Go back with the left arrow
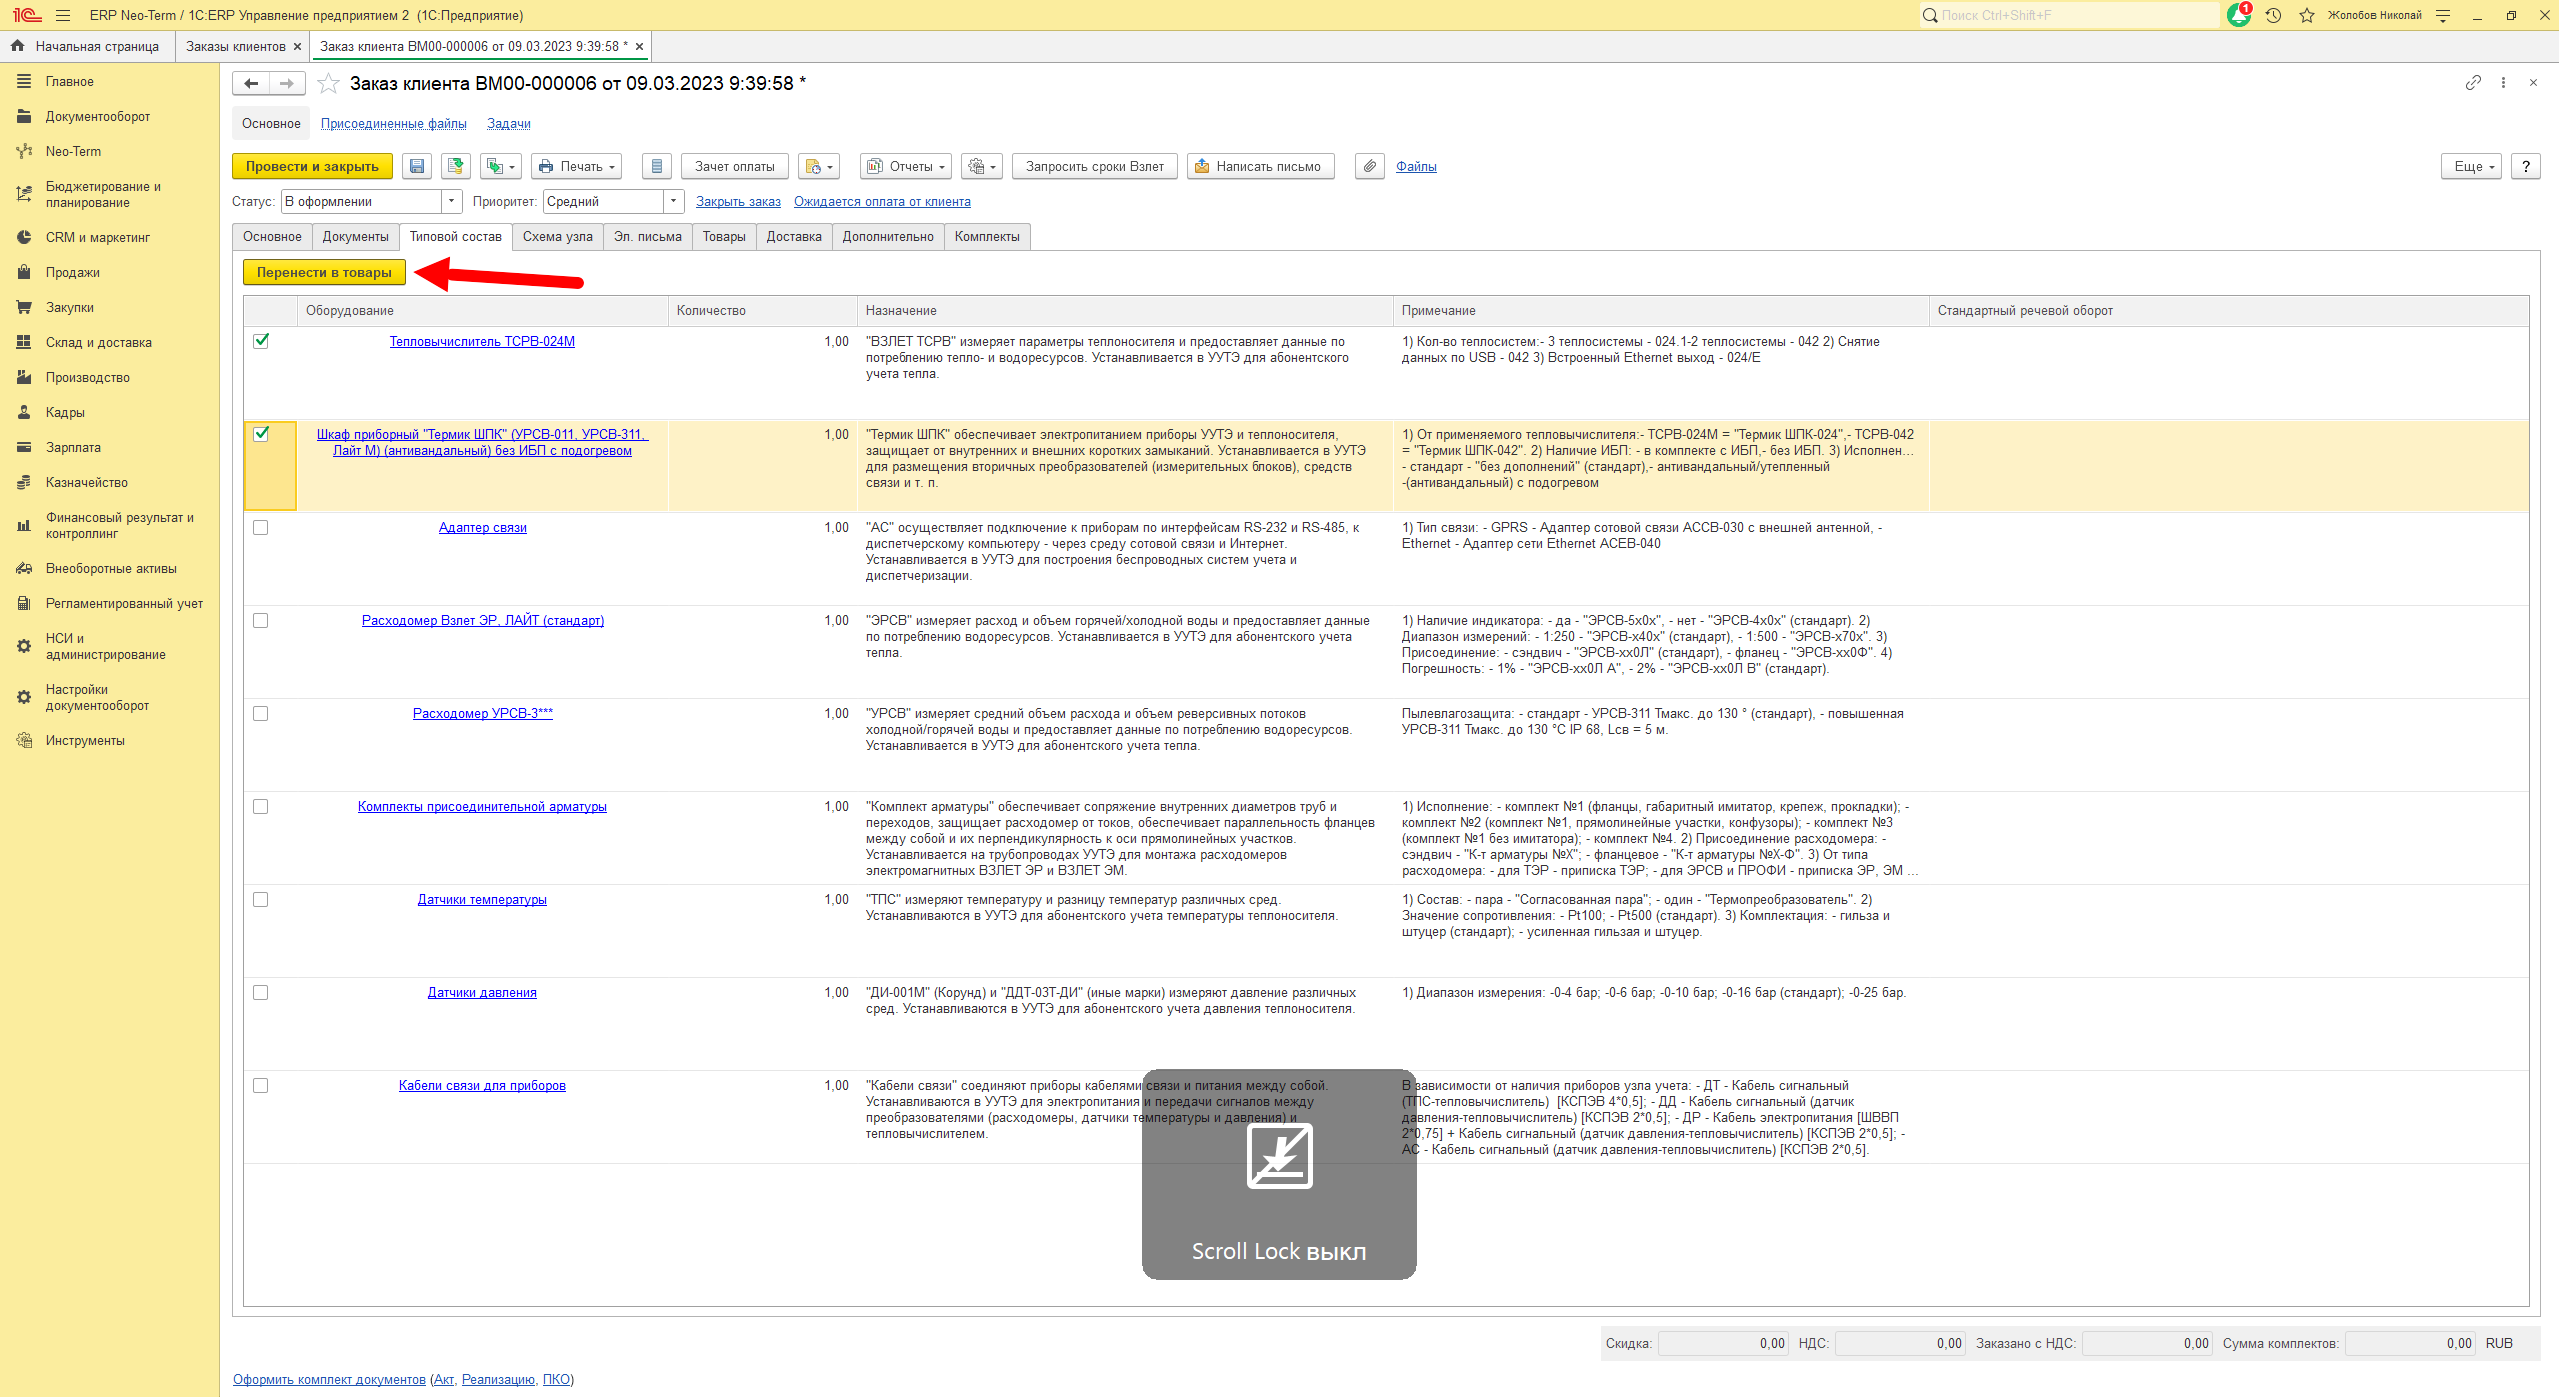 (x=251, y=83)
